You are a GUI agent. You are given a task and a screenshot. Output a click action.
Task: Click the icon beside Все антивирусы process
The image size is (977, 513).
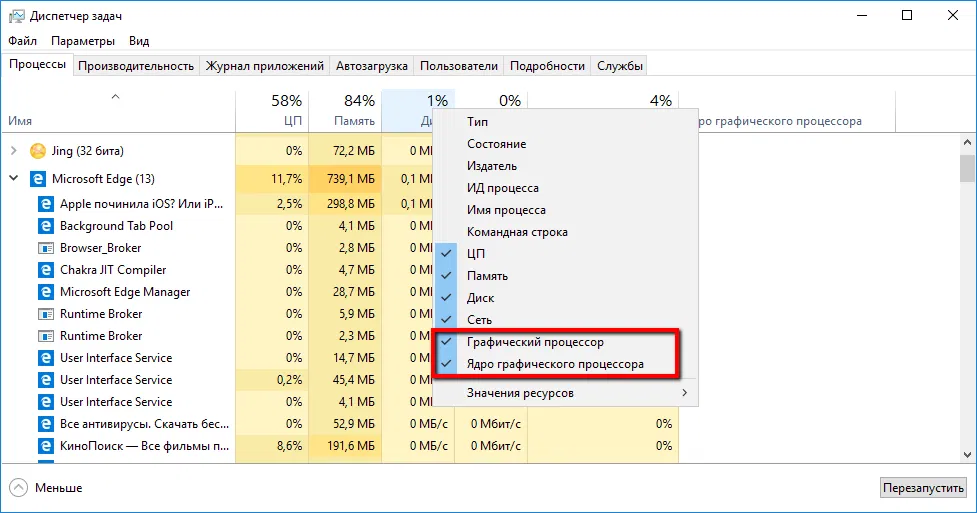click(x=45, y=424)
